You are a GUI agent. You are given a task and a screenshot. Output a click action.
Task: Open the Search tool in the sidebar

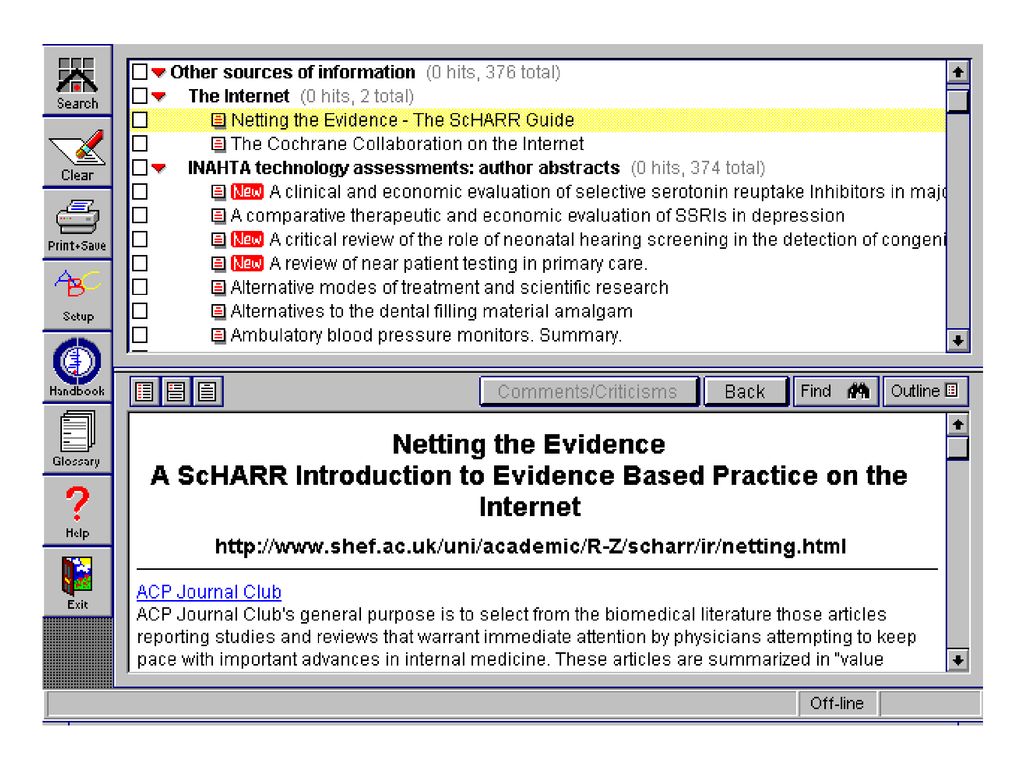coord(77,82)
